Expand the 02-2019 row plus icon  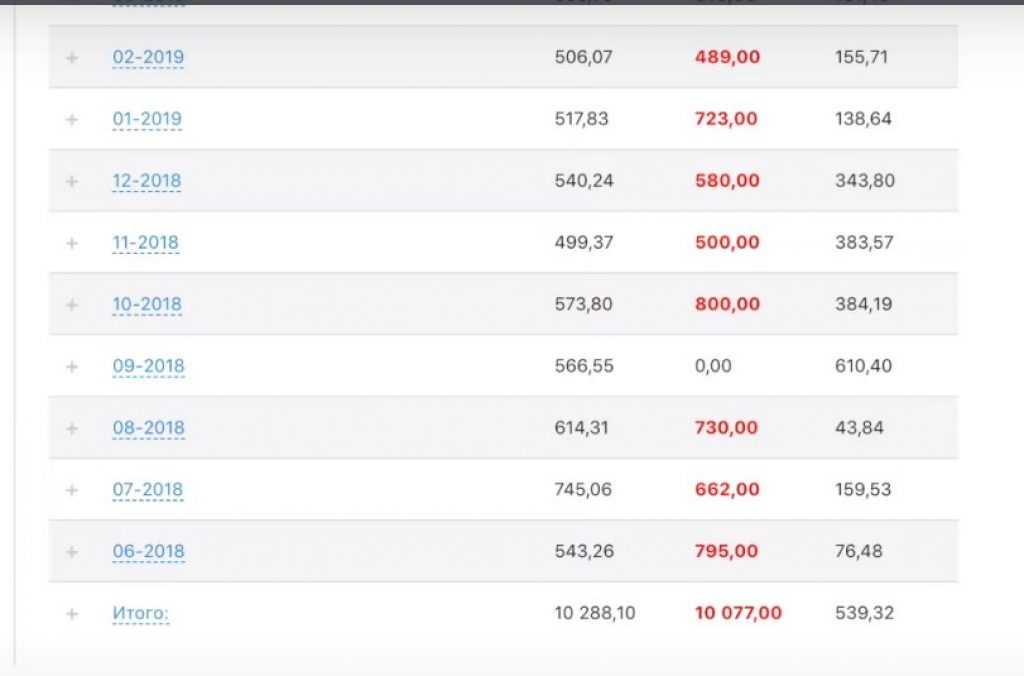point(71,58)
